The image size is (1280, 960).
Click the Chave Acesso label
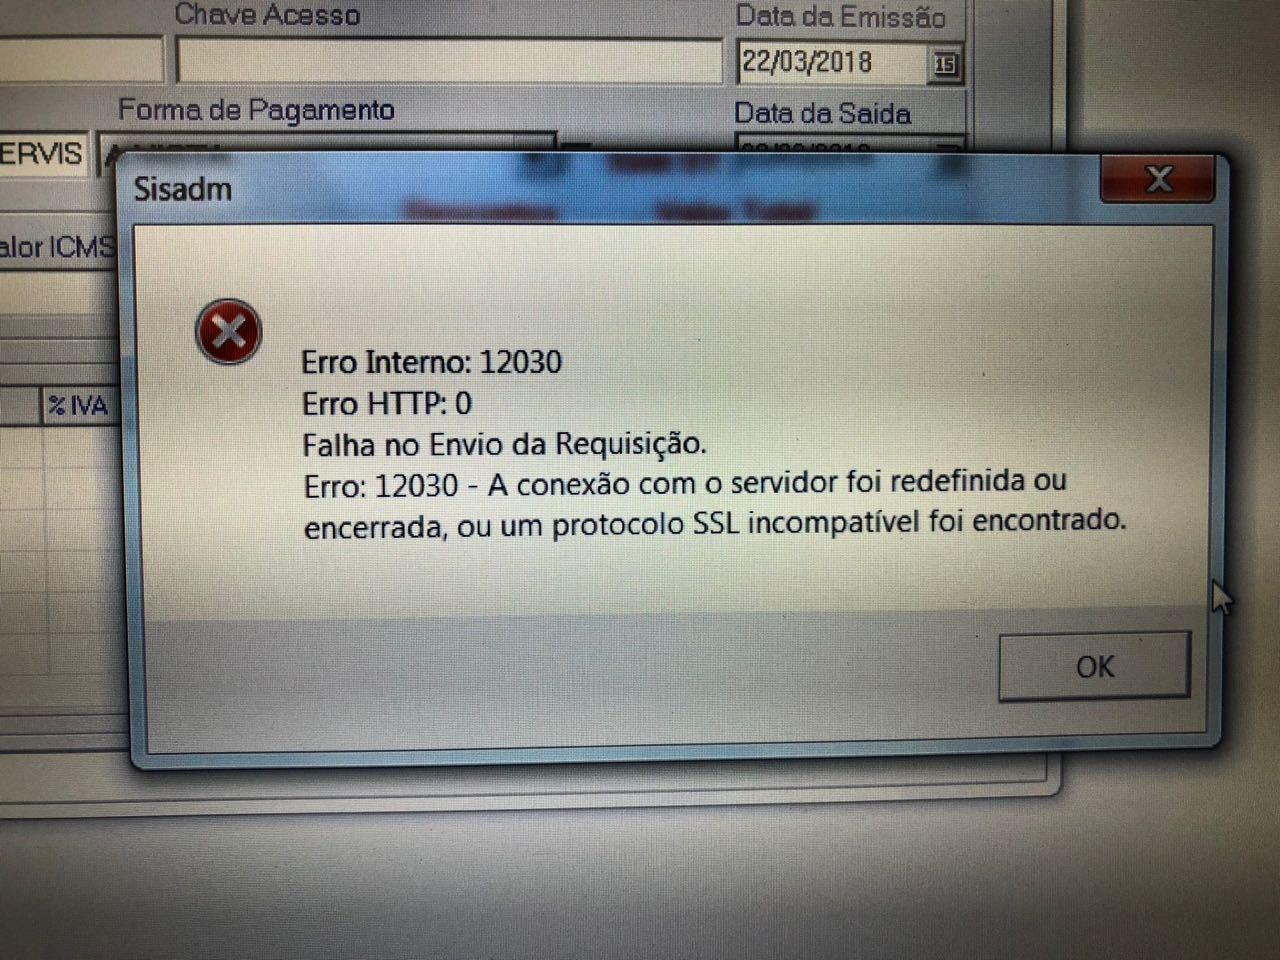click(x=267, y=15)
